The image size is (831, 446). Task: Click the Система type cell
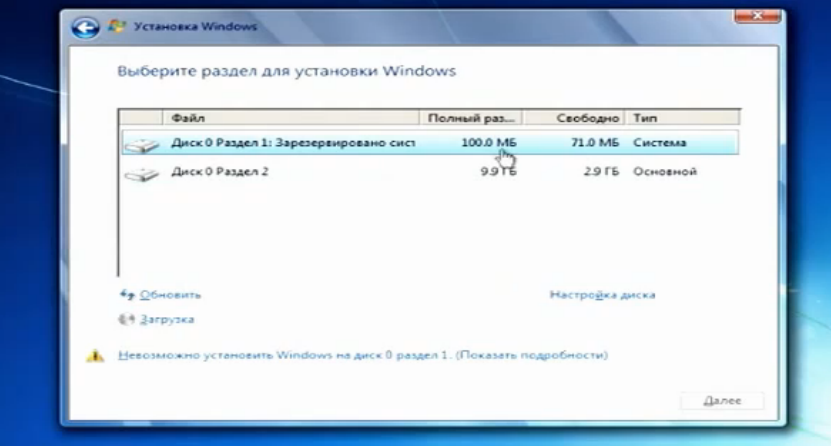tap(659, 142)
